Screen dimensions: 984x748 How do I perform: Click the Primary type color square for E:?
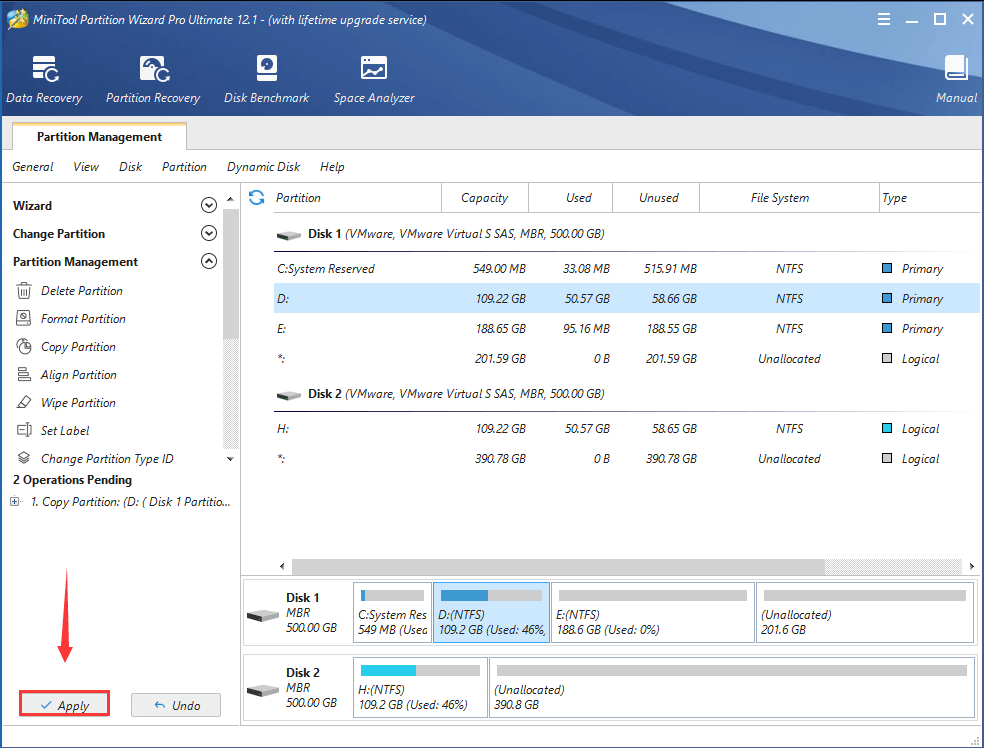pos(887,328)
